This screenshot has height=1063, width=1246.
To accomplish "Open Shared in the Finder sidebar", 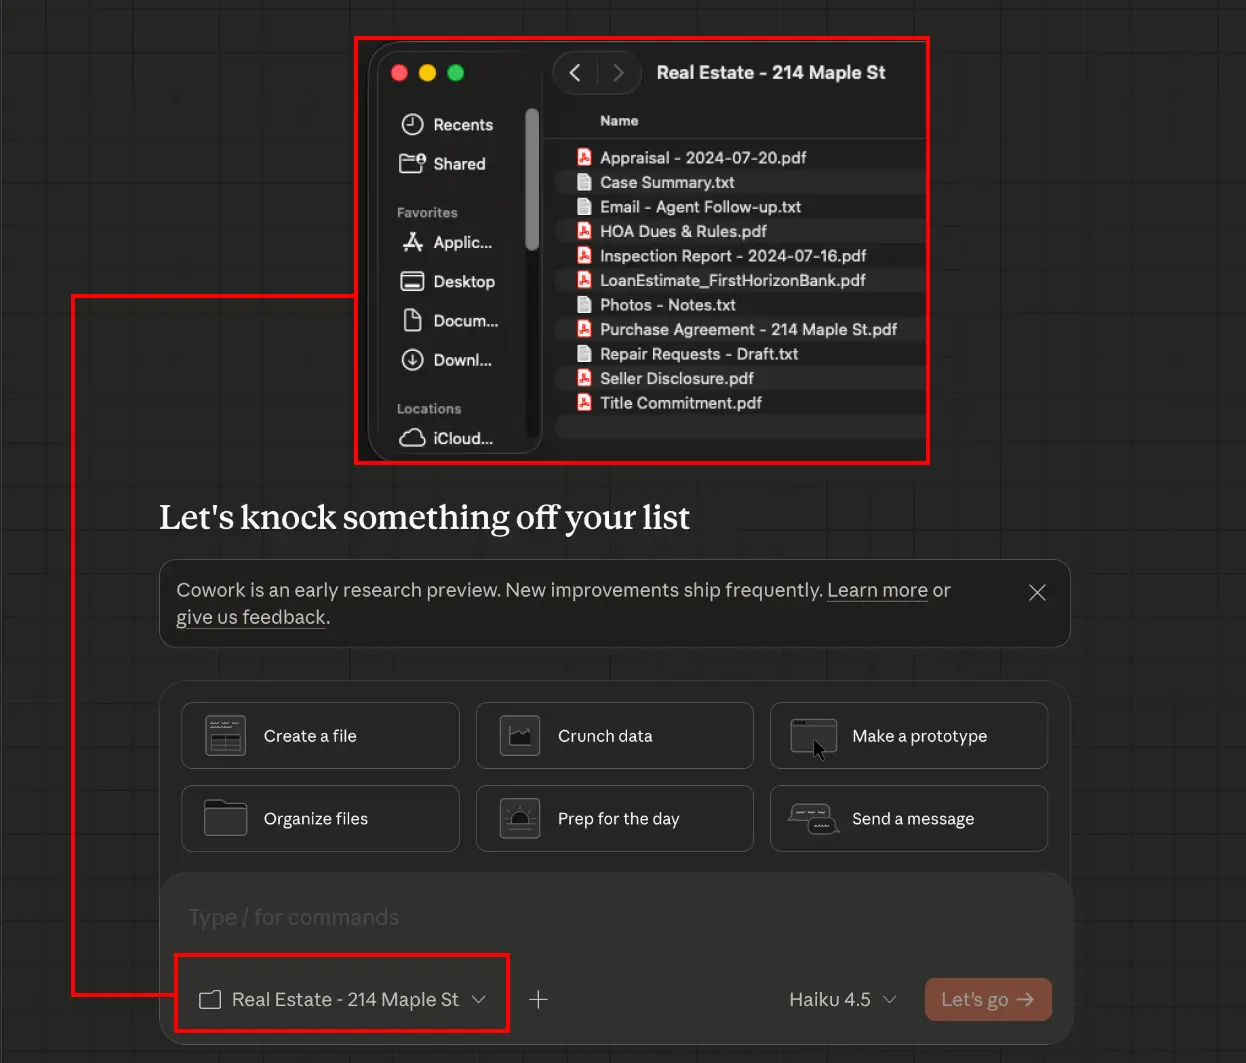I will (x=443, y=164).
